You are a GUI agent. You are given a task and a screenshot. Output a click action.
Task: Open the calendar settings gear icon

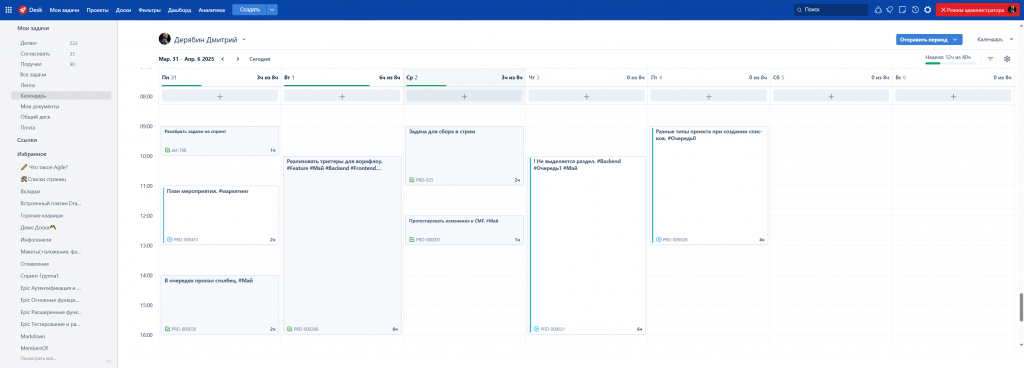[x=1007, y=59]
